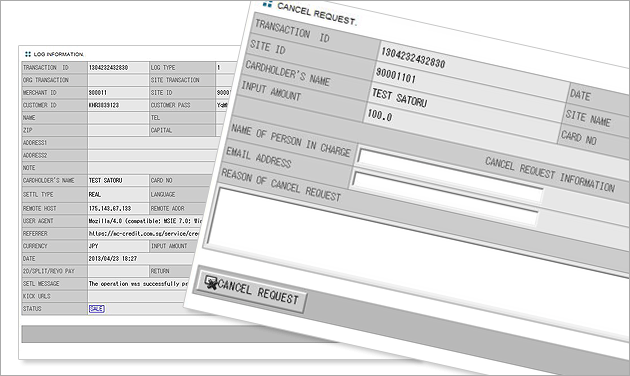Screen dimensions: 630x376
Task: Click the KICK URLS label
Action: 37,296
